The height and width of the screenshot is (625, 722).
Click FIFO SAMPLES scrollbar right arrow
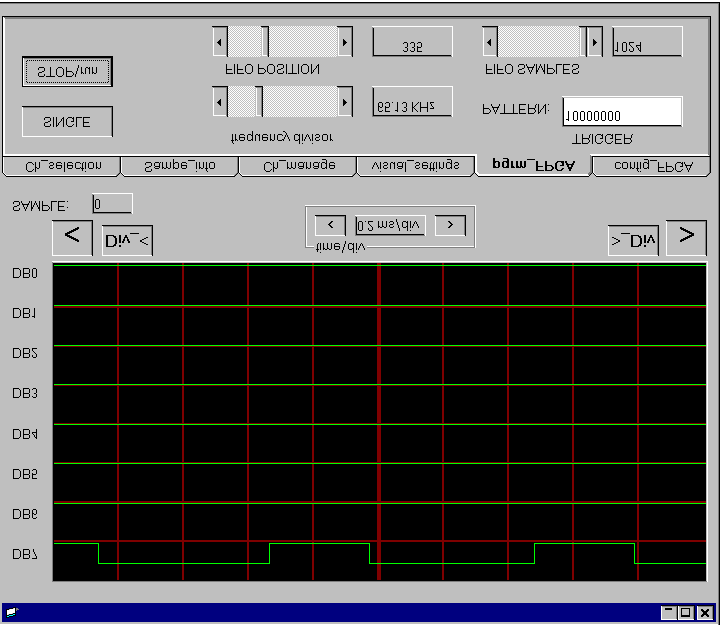[594, 42]
